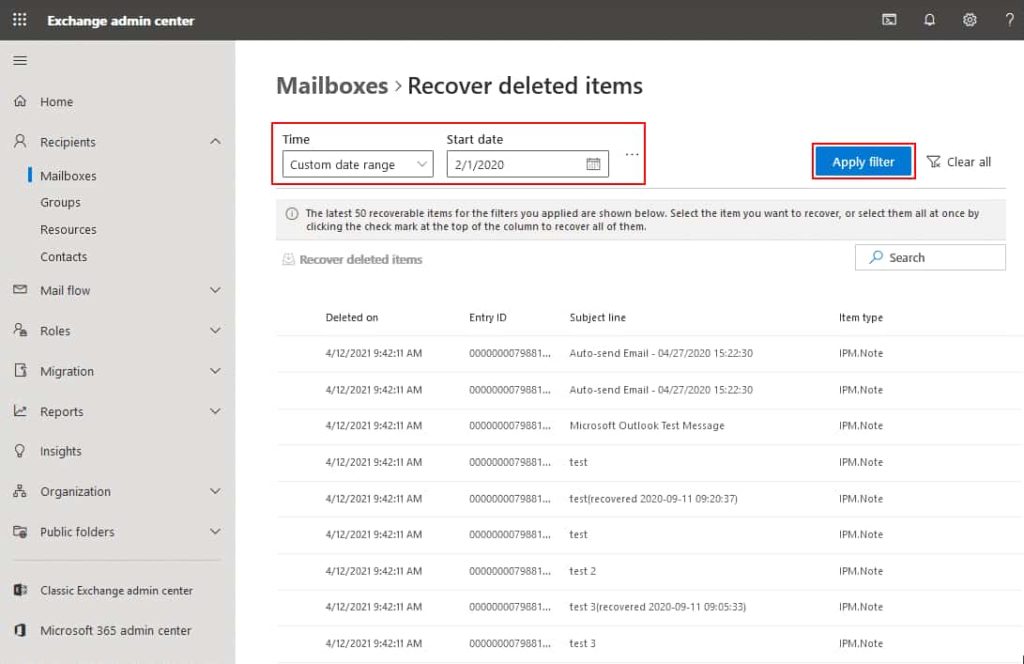Open the Custom date range dropdown
This screenshot has width=1024, height=664.
[x=356, y=163]
